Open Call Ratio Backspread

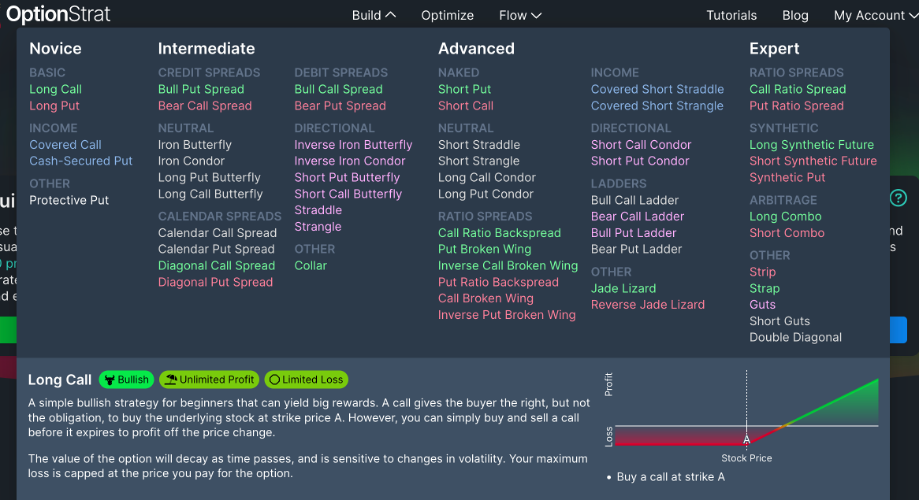[499, 233]
